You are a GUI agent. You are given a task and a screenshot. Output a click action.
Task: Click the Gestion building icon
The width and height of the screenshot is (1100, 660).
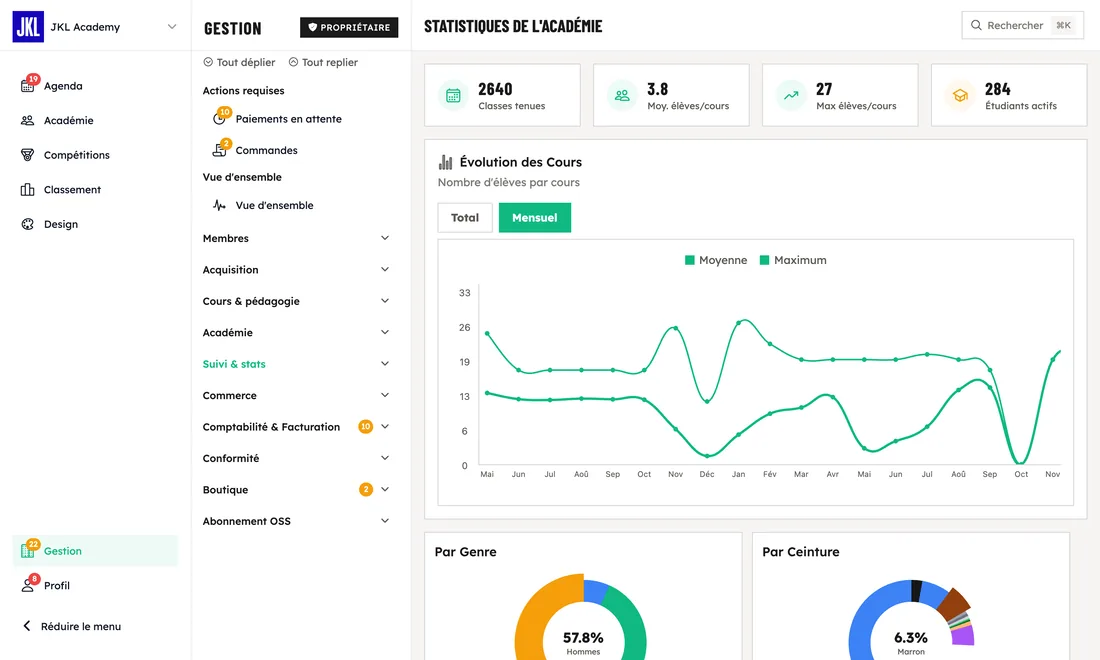coord(27,551)
